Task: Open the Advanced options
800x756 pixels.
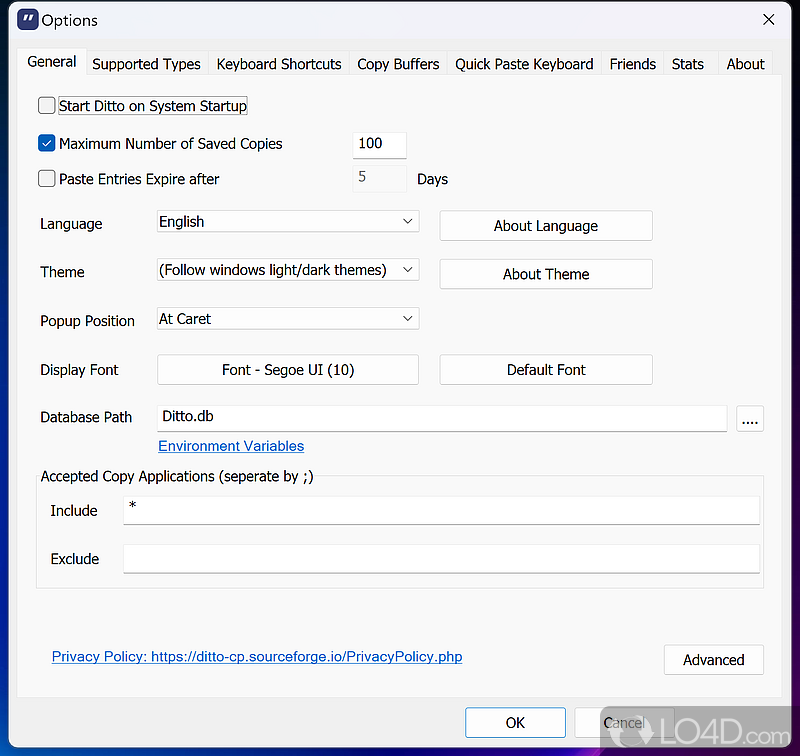Action: 713,660
